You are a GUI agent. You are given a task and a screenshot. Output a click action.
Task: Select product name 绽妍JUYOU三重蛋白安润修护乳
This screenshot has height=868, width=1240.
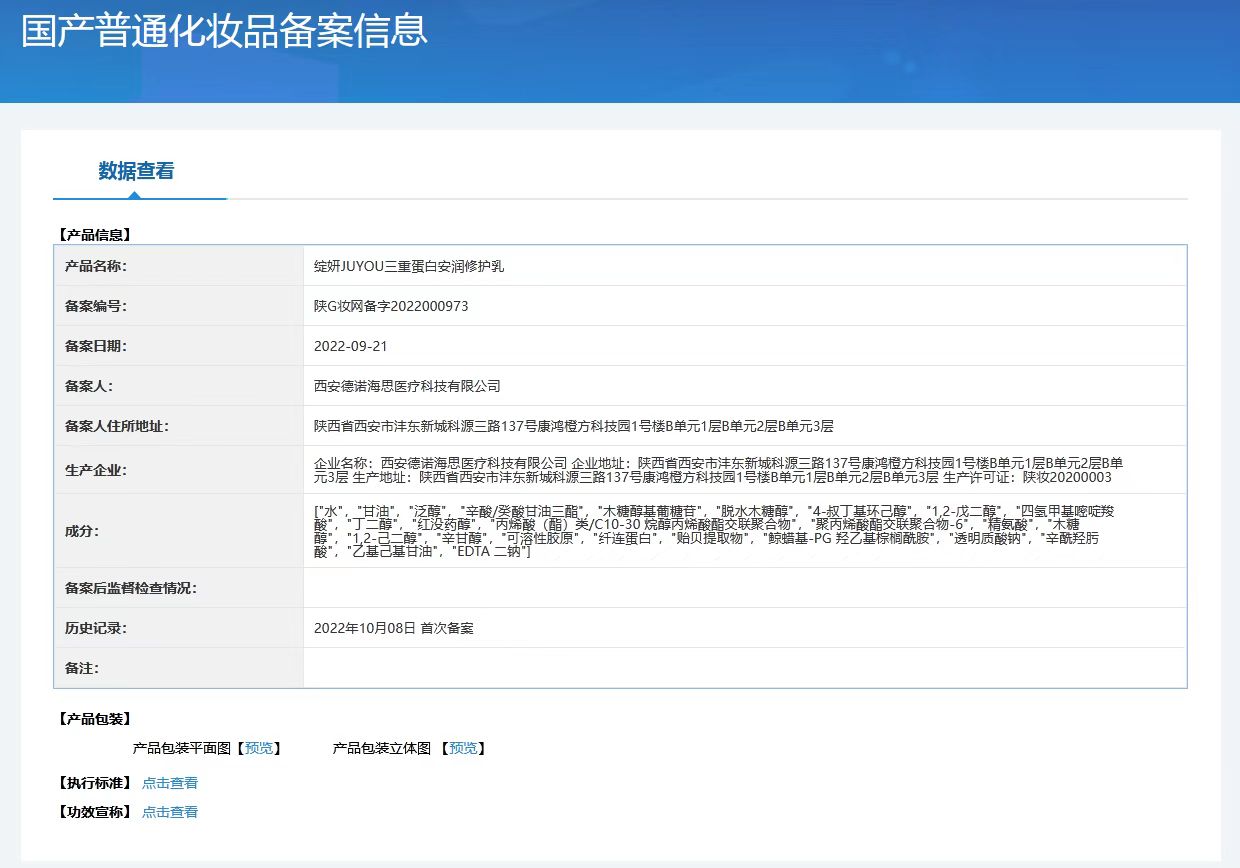pos(416,266)
